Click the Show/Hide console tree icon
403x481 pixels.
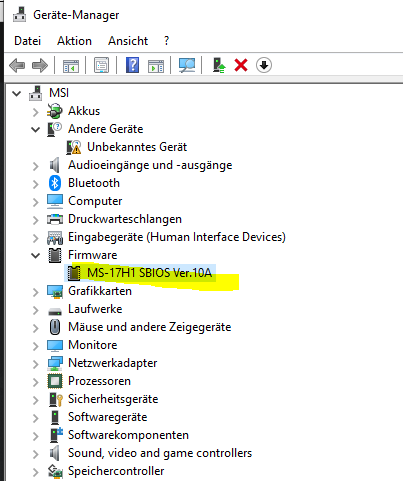pos(71,66)
